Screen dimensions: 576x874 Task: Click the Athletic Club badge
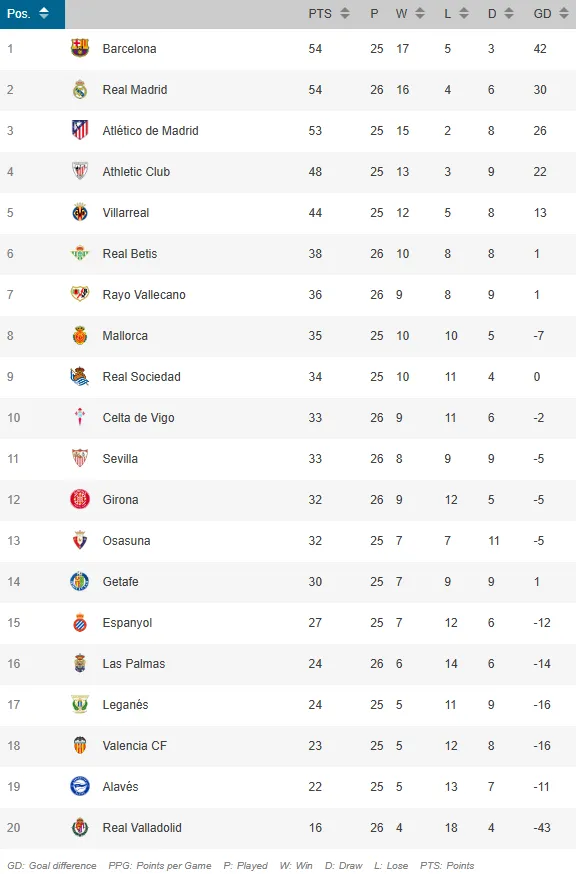[x=82, y=171]
